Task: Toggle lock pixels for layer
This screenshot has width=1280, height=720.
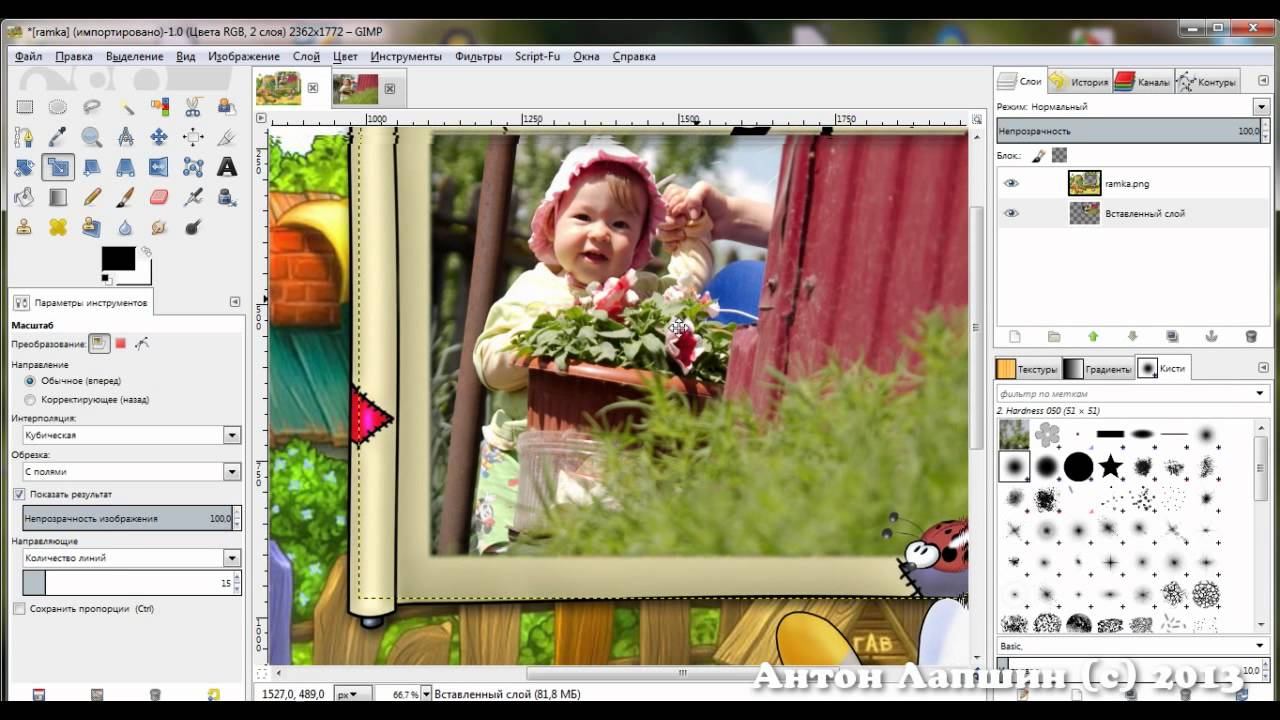Action: tap(1039, 155)
